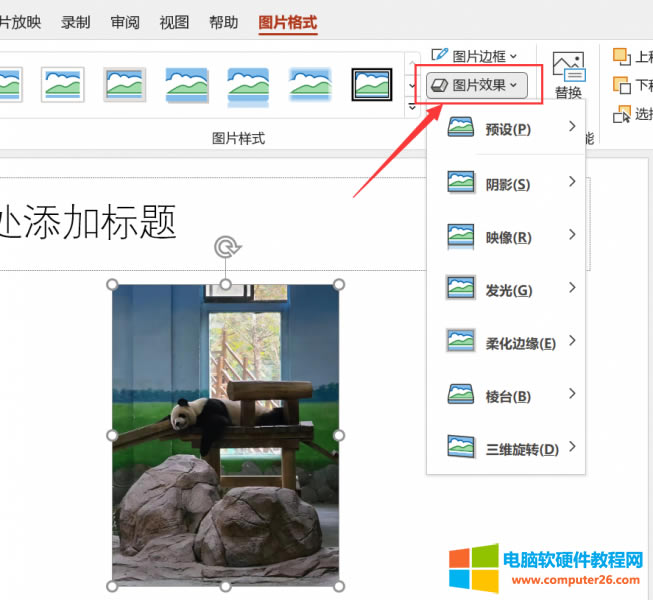Expand the 棱台 bevel submenu arrow
The width and height of the screenshot is (653, 600).
[x=571, y=394]
